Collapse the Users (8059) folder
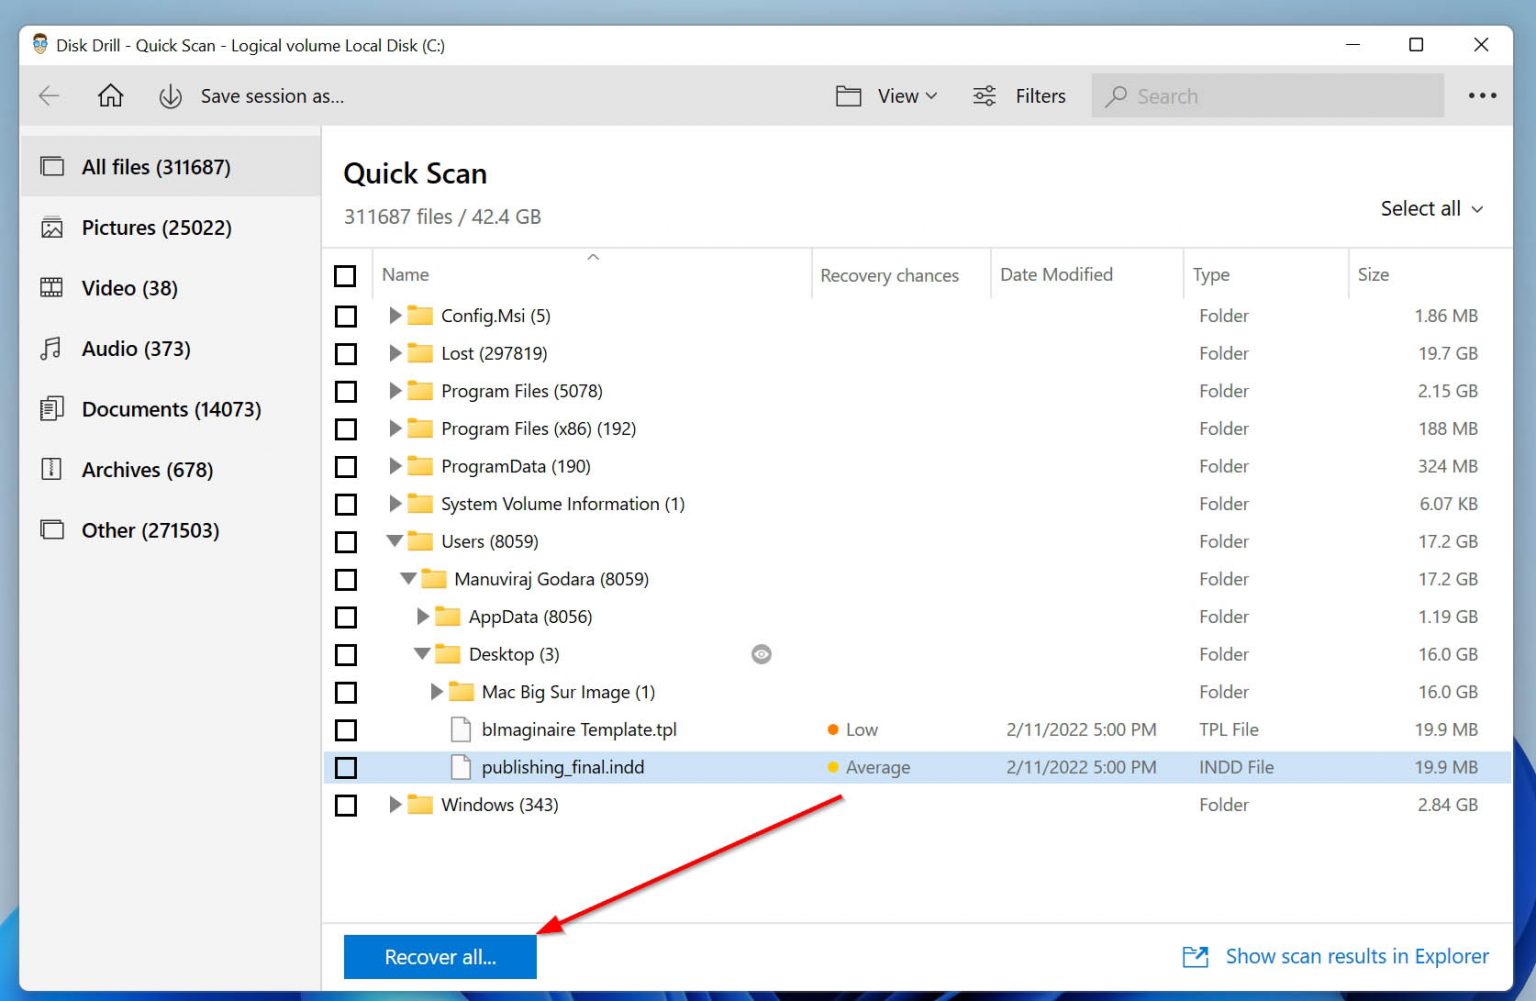 coord(395,542)
